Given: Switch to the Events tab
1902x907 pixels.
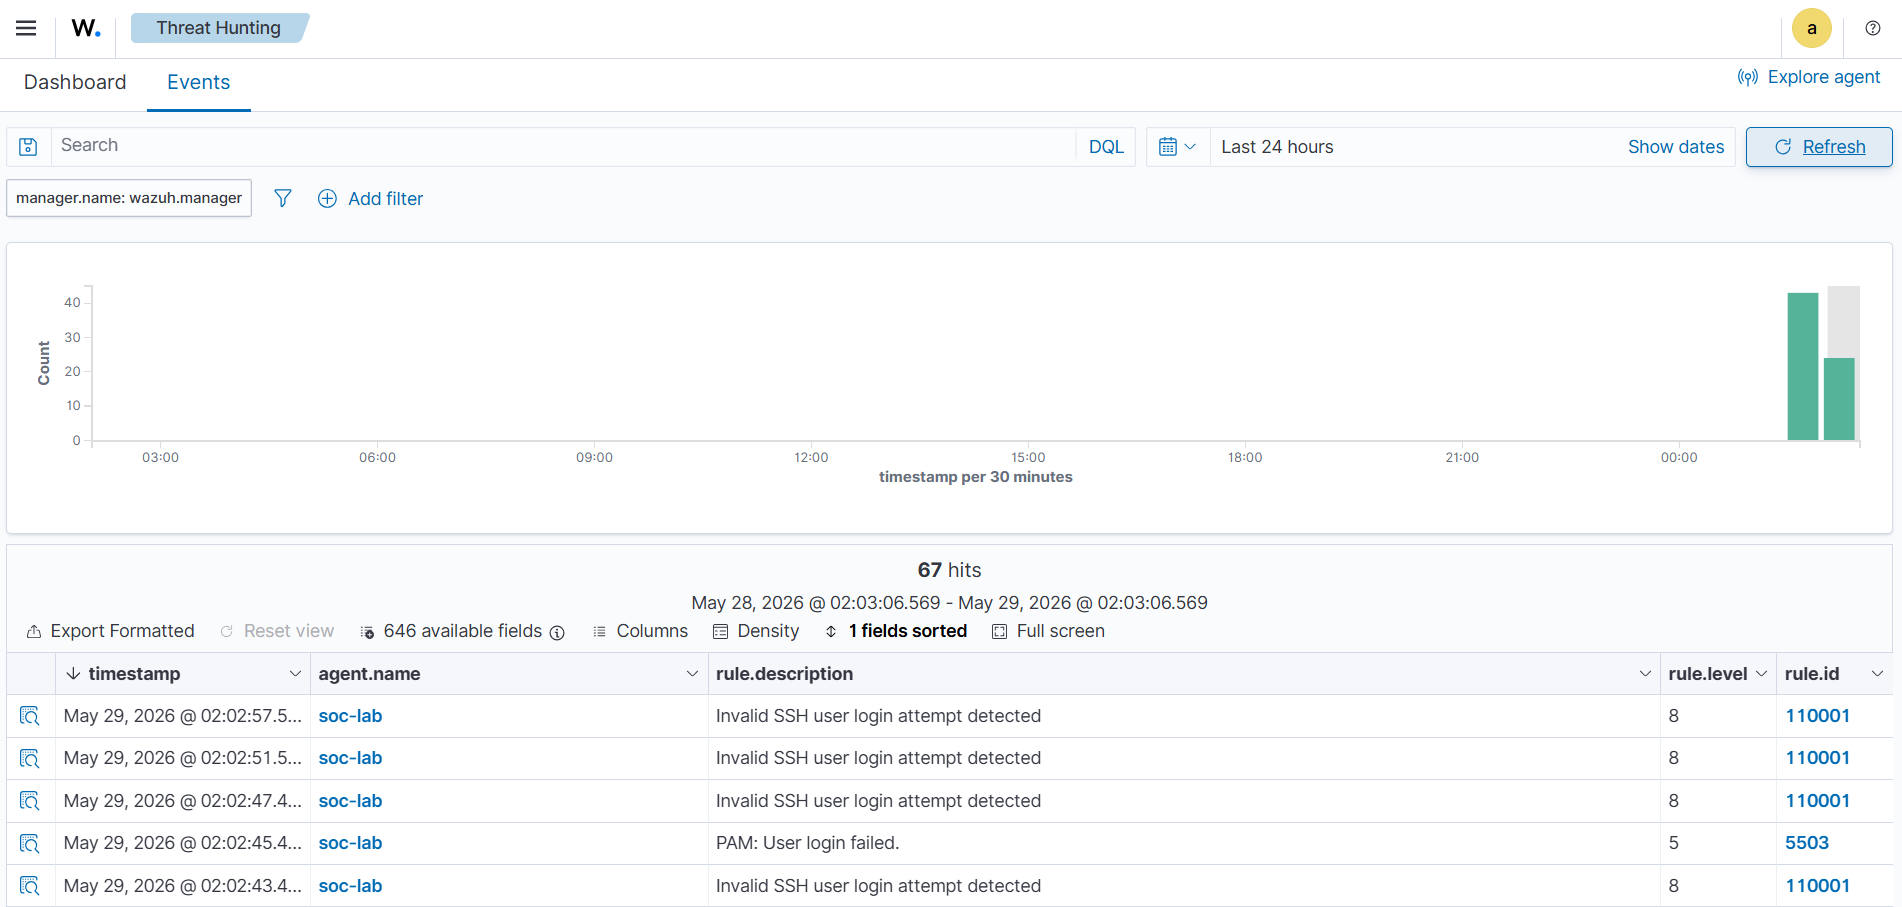Looking at the screenshot, I should pos(198,82).
